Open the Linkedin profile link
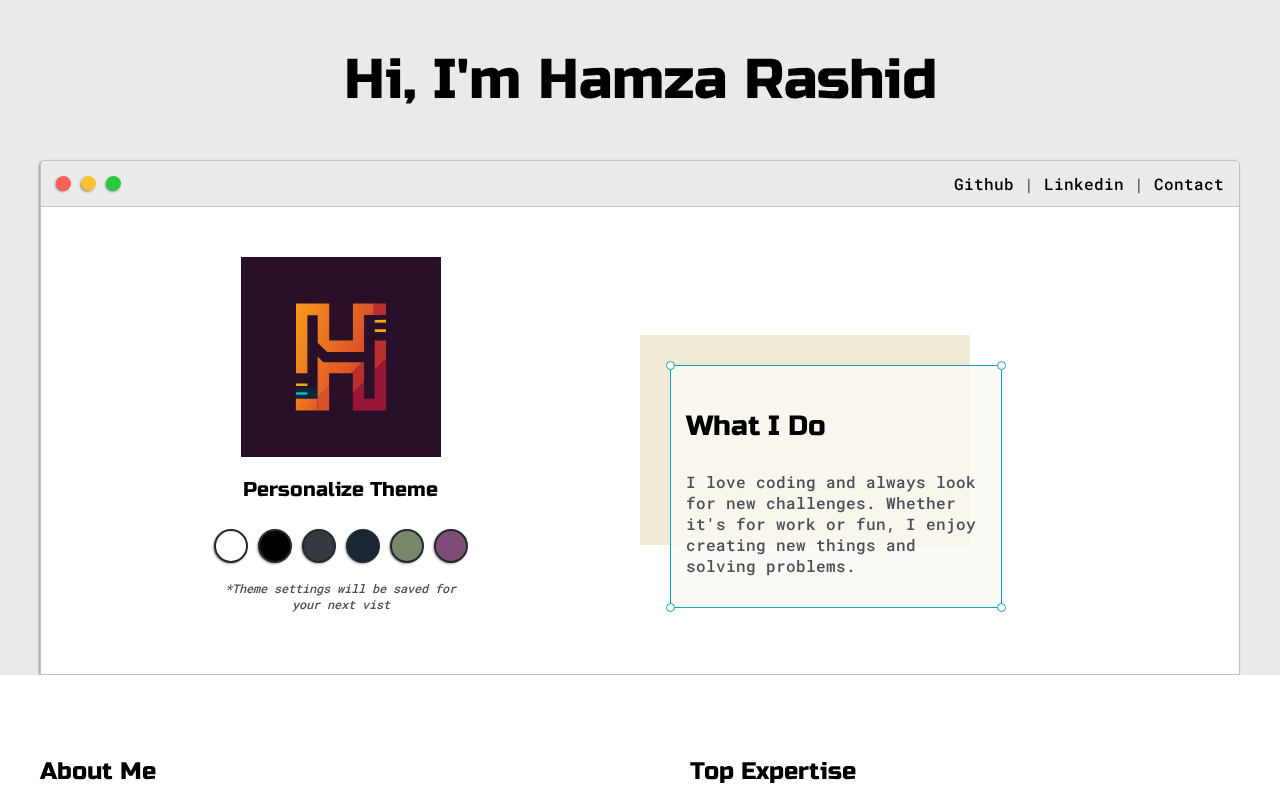1280x800 pixels. pyautogui.click(x=1083, y=185)
